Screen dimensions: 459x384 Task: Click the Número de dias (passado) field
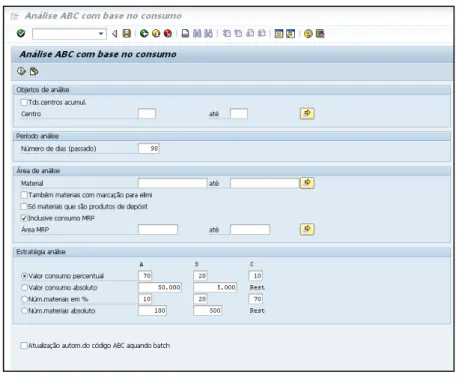pyautogui.click(x=149, y=149)
